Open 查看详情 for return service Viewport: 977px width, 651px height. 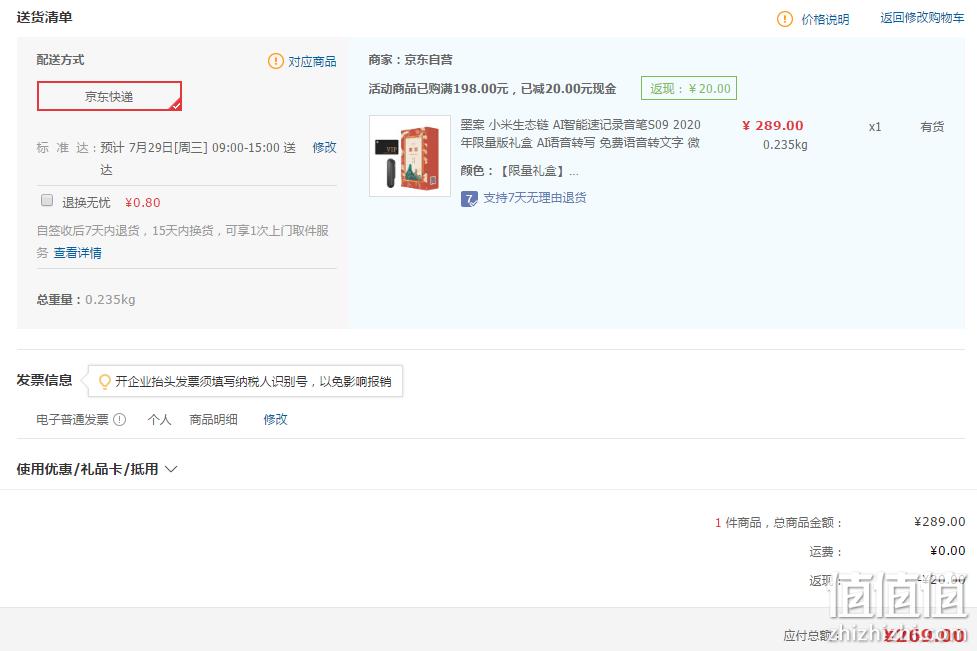pos(78,253)
